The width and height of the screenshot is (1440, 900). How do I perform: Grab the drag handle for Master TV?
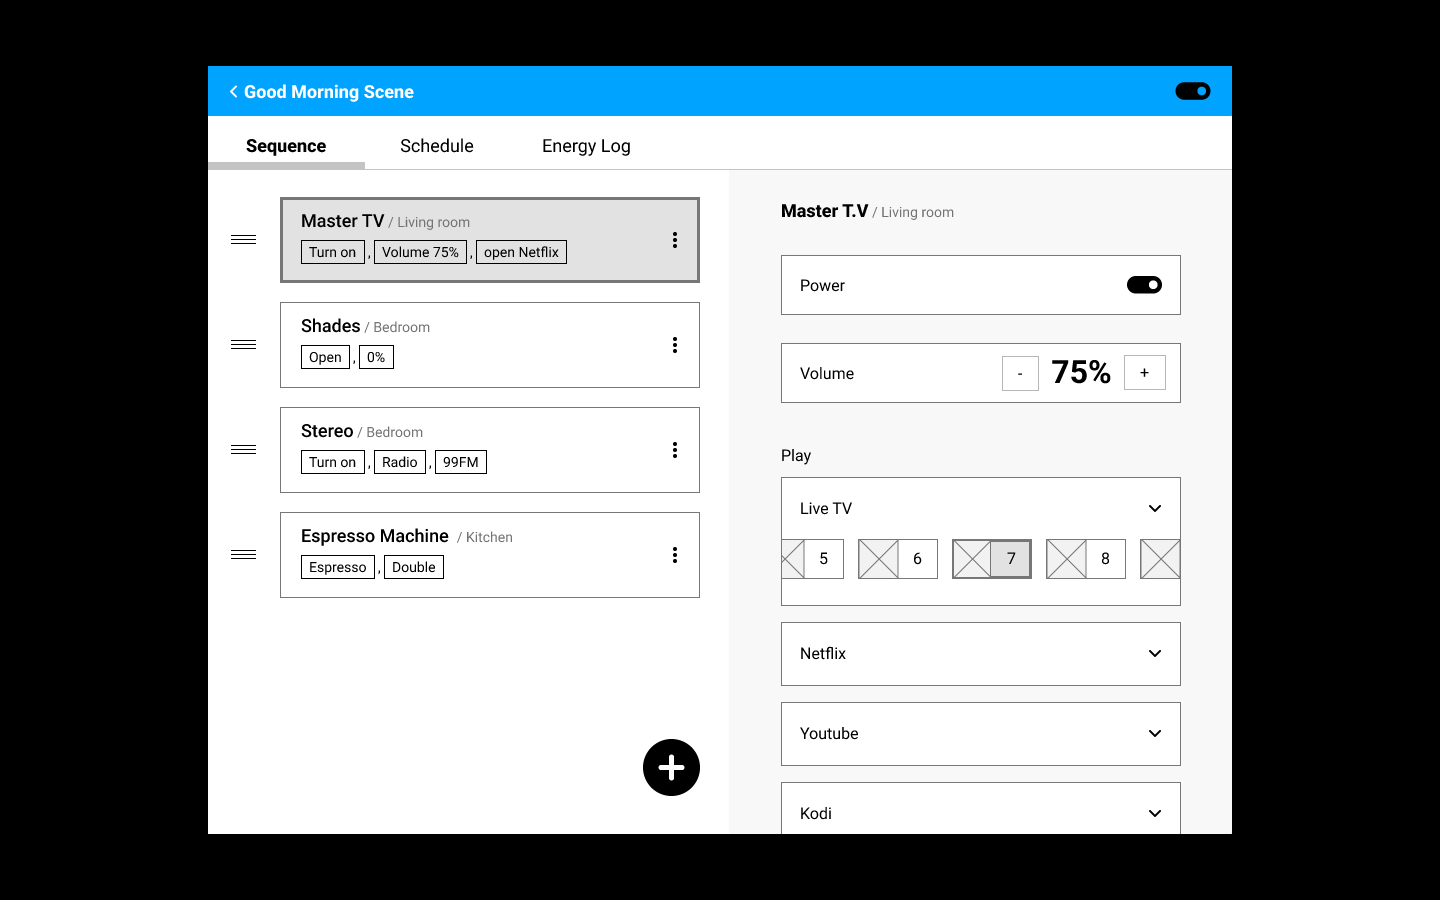243,240
